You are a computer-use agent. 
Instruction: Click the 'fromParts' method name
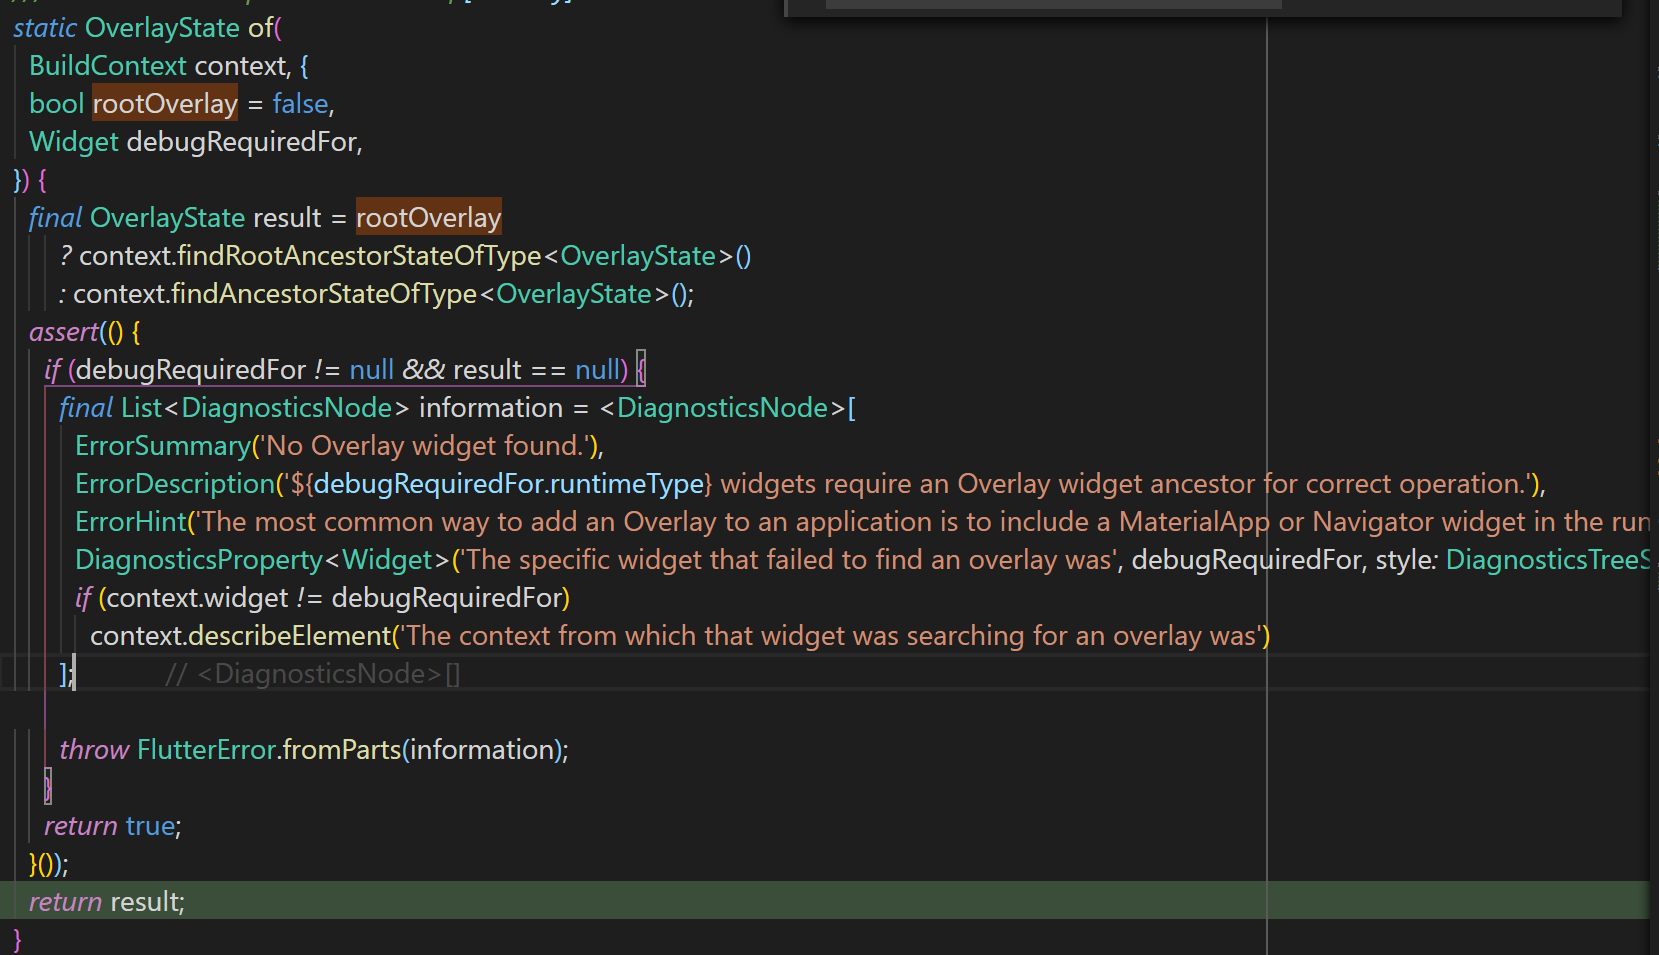tap(342, 750)
